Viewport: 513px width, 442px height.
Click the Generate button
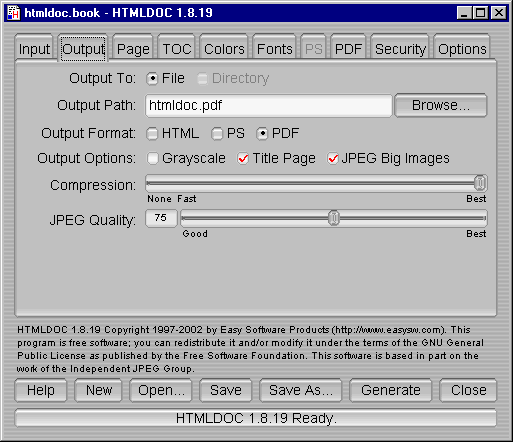pyautogui.click(x=391, y=390)
